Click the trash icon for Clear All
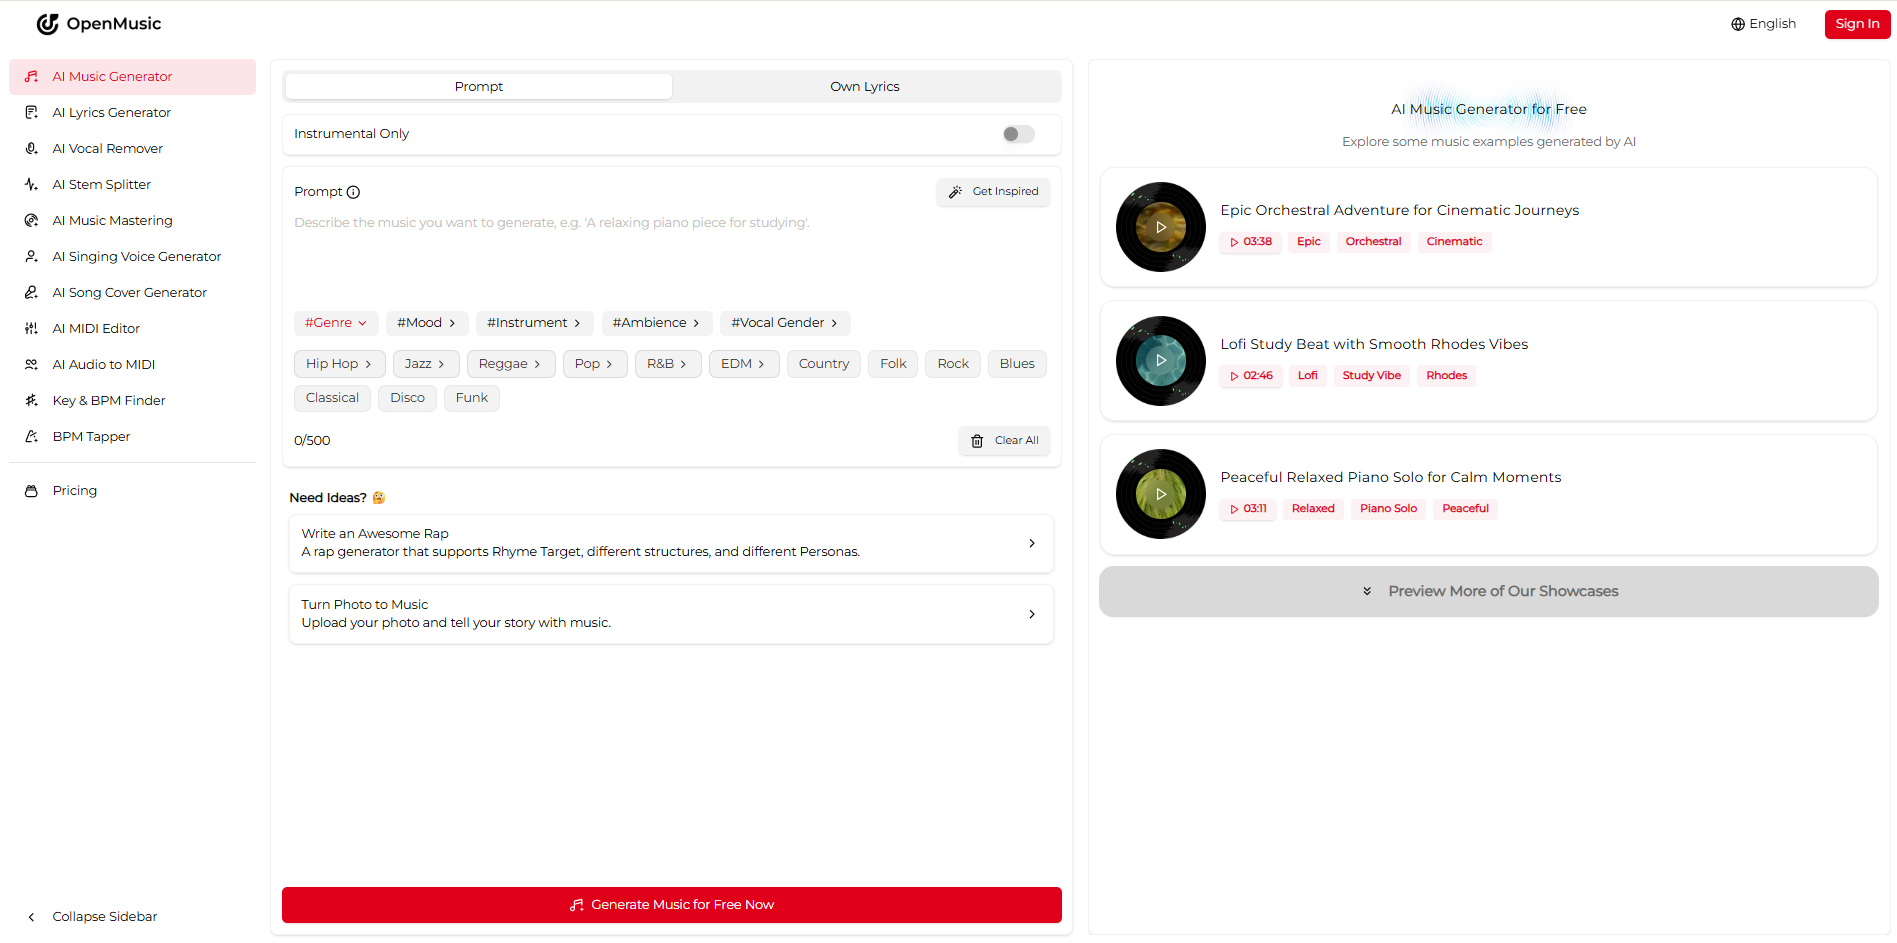 pos(977,441)
